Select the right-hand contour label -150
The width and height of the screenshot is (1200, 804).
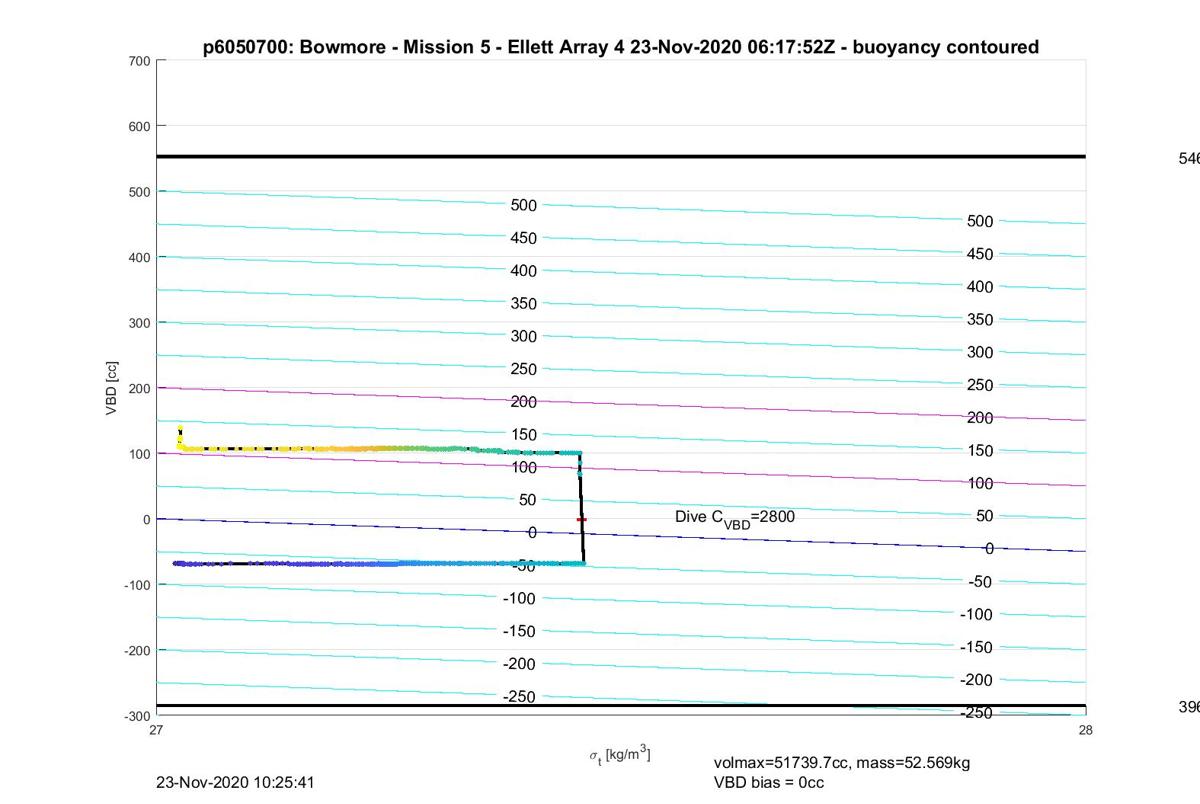click(977, 647)
